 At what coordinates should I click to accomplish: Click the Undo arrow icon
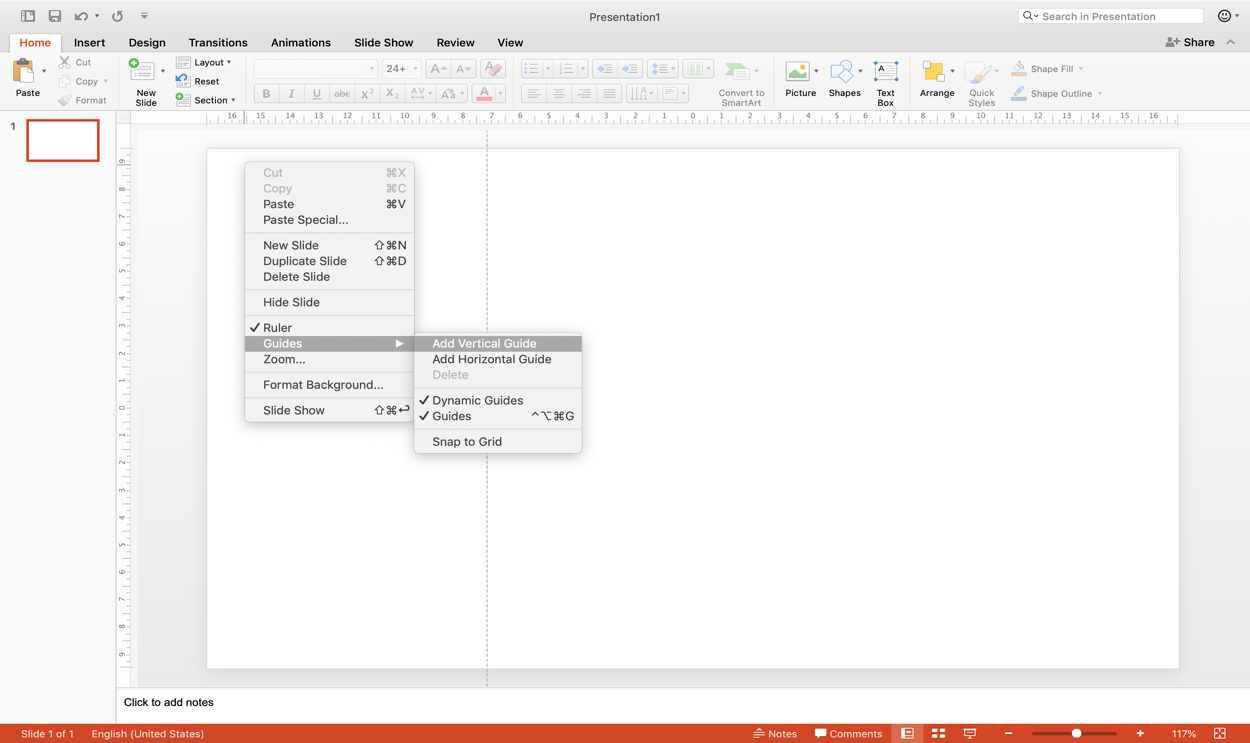[81, 16]
